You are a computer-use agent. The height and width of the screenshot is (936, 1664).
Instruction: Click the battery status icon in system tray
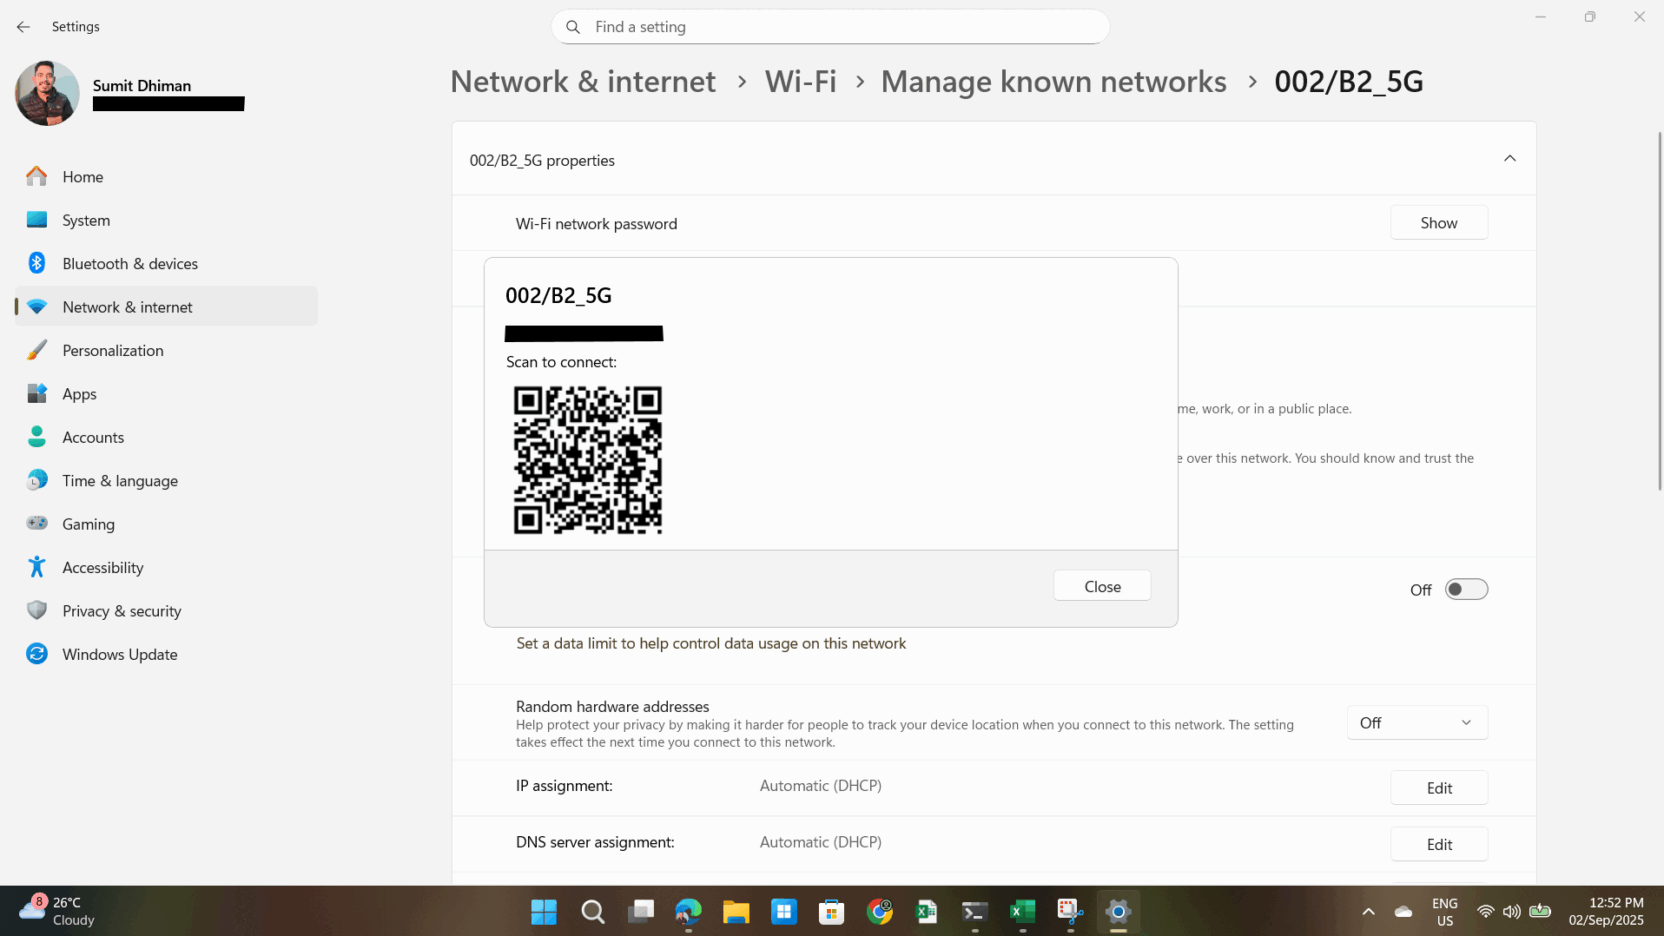coord(1539,911)
